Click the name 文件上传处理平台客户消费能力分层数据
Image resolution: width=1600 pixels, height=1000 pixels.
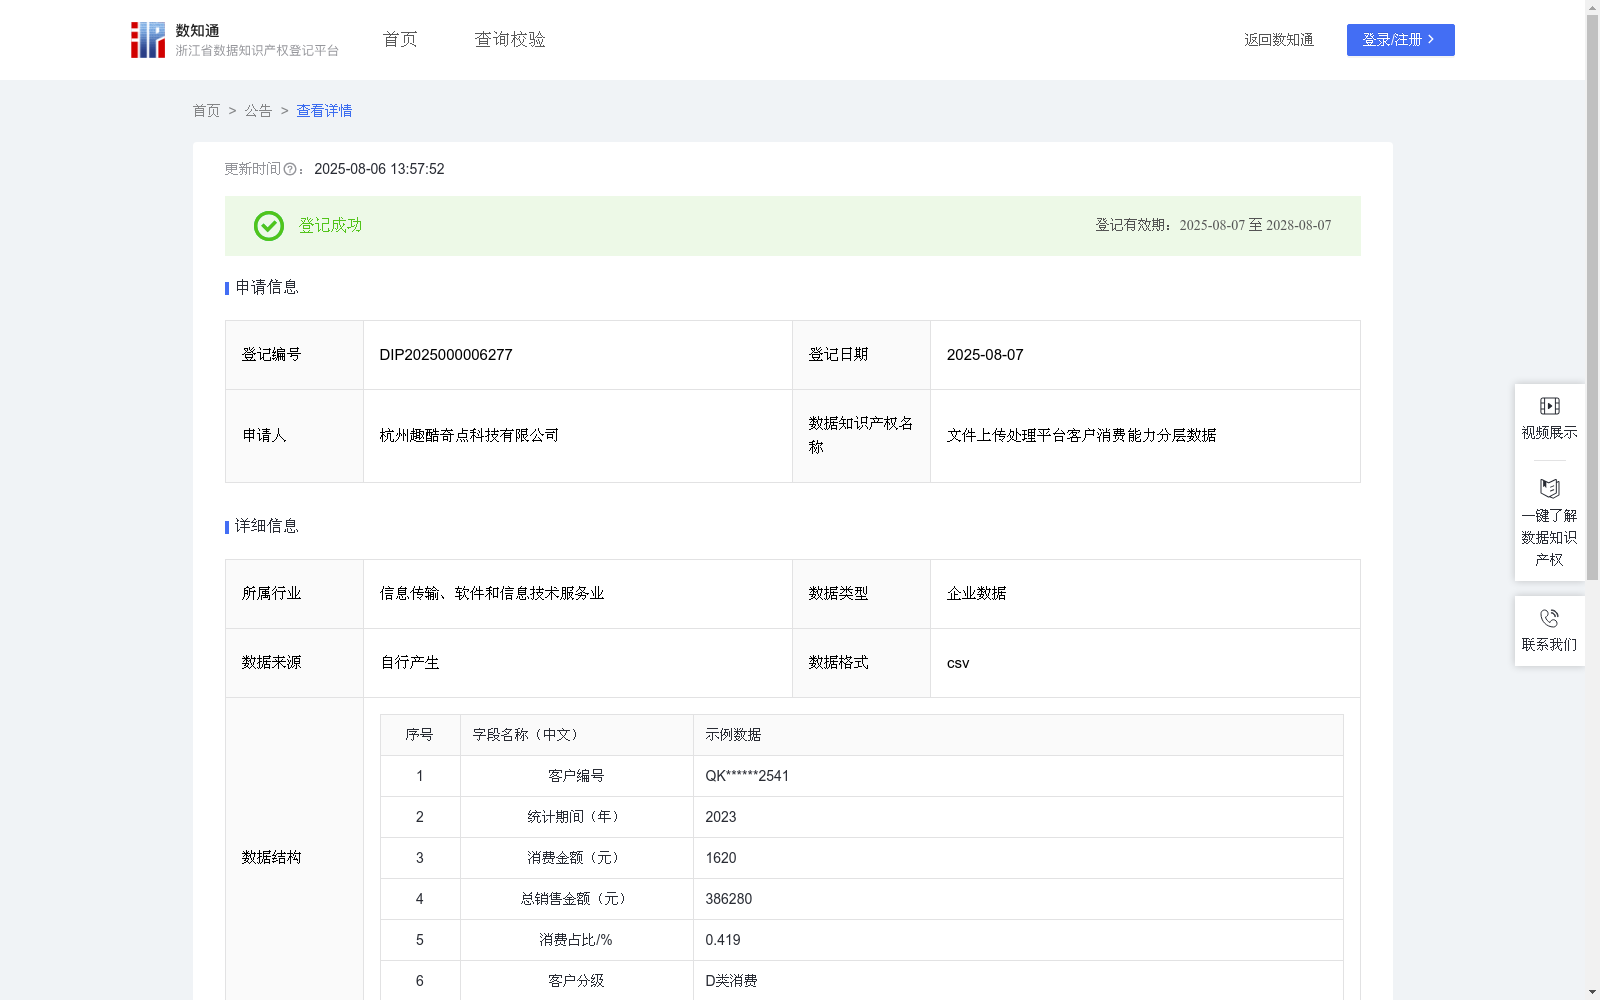coord(1081,436)
